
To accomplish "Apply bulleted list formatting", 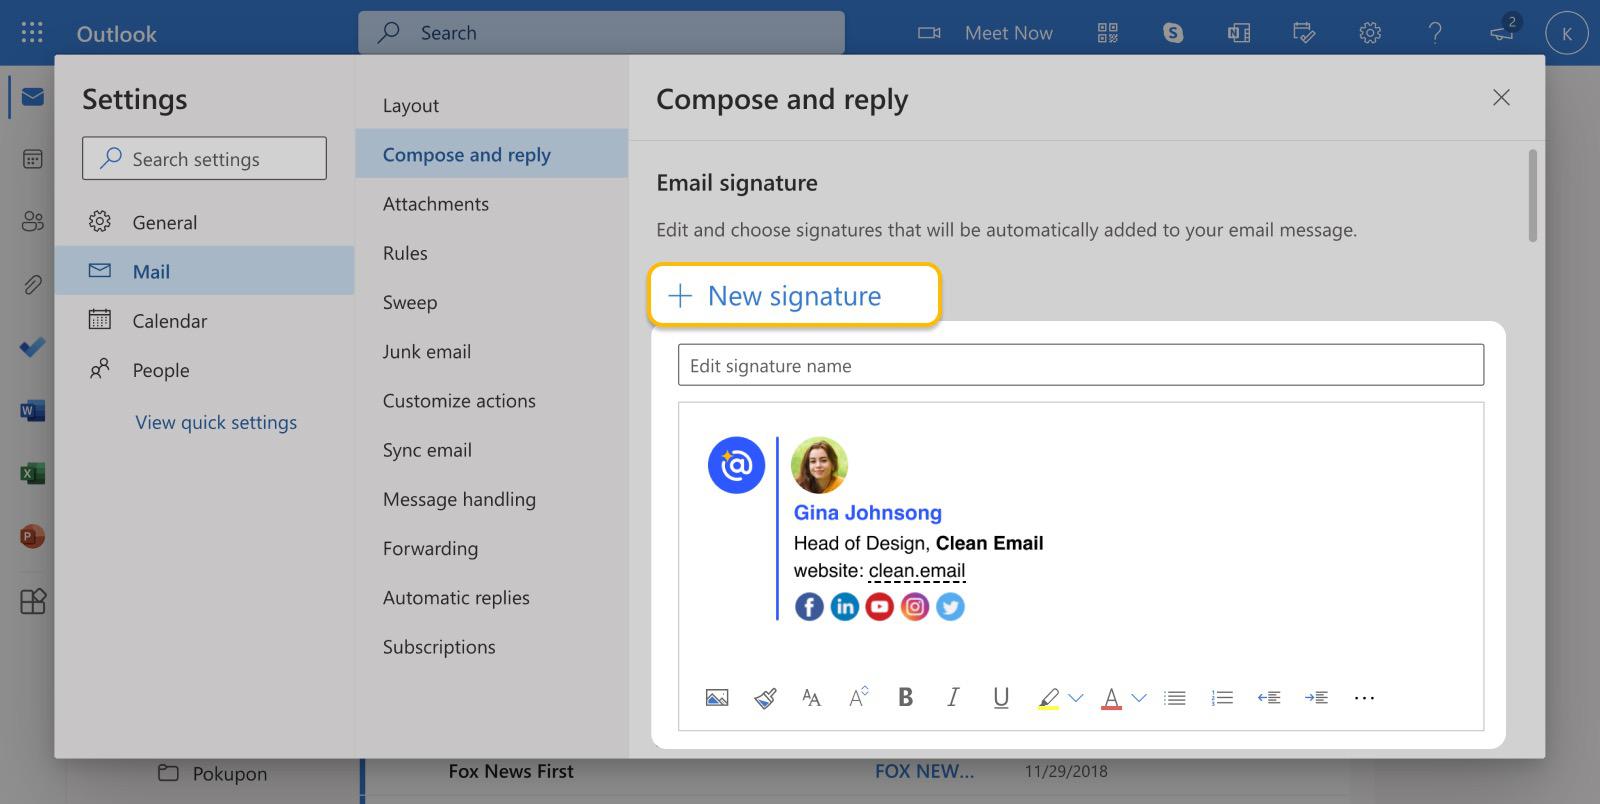I will 1175,698.
